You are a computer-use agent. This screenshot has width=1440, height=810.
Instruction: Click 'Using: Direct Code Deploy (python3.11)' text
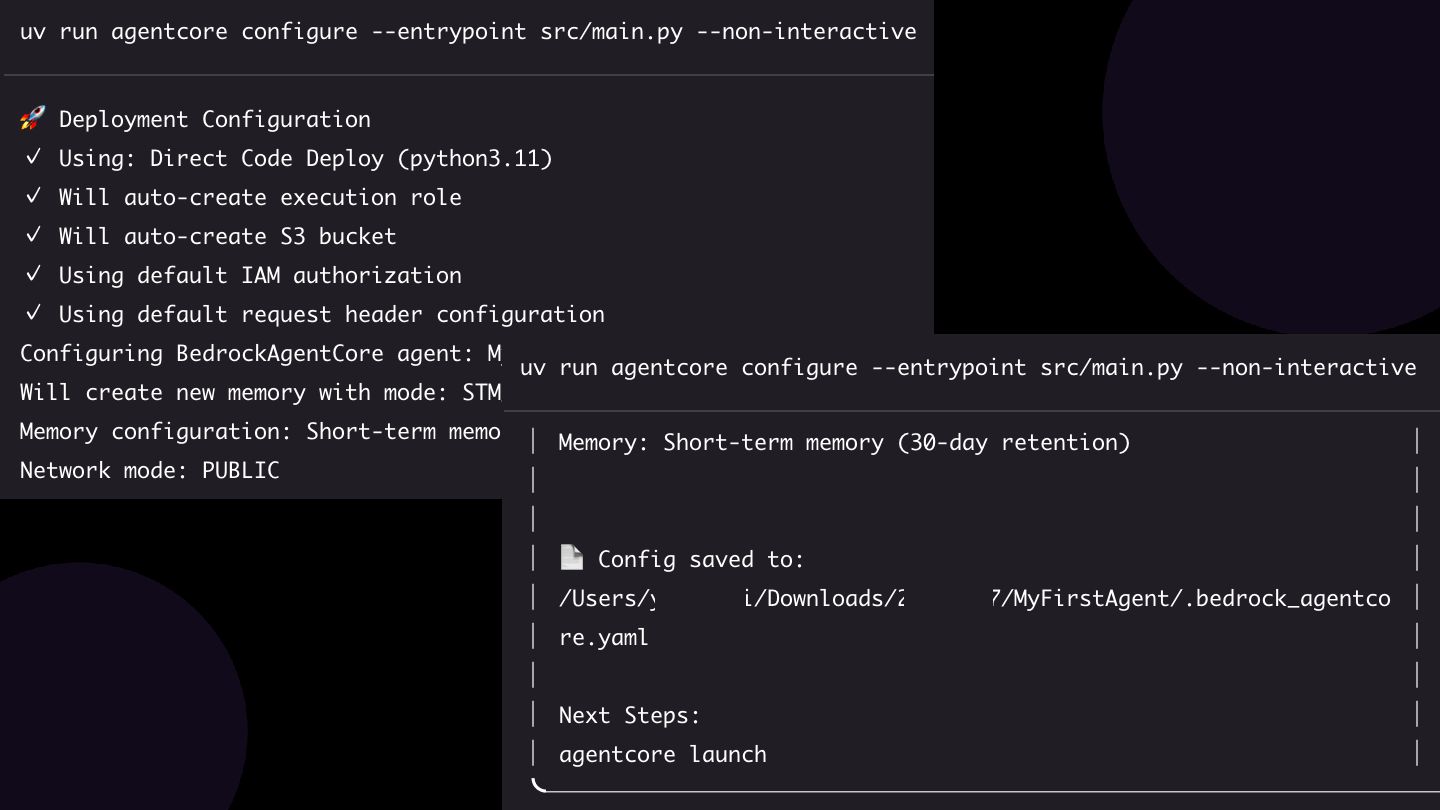306,158
